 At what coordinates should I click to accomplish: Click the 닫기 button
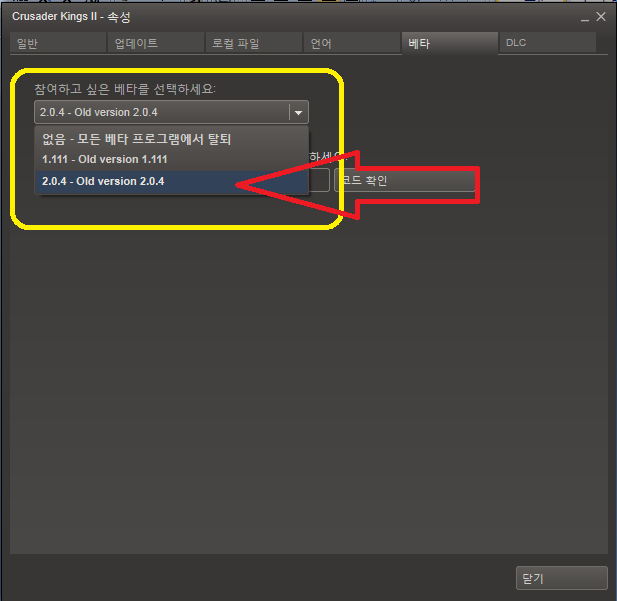562,578
